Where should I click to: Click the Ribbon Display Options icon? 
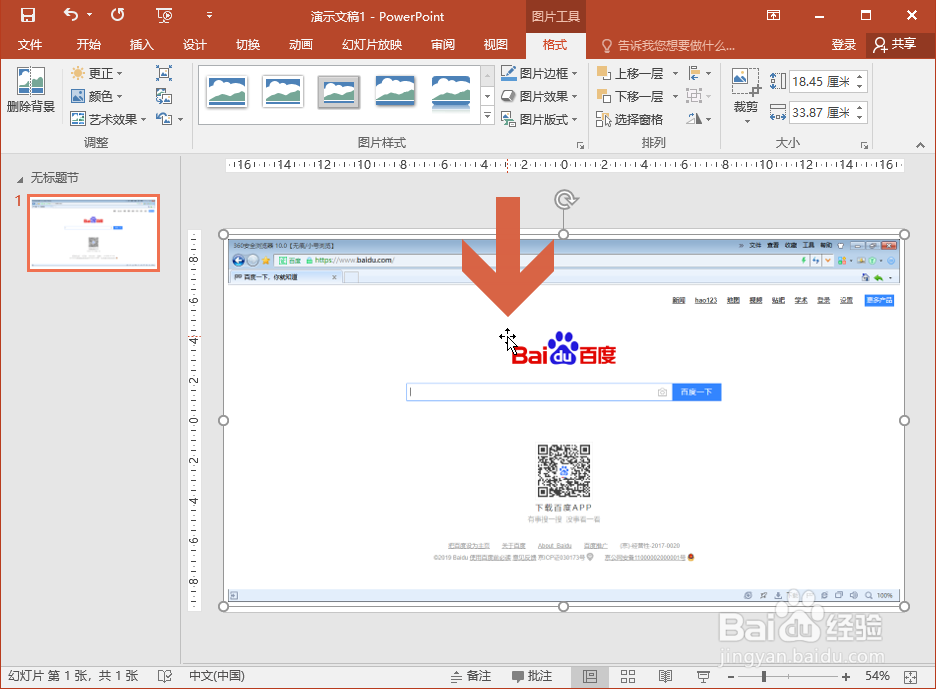[x=774, y=16]
